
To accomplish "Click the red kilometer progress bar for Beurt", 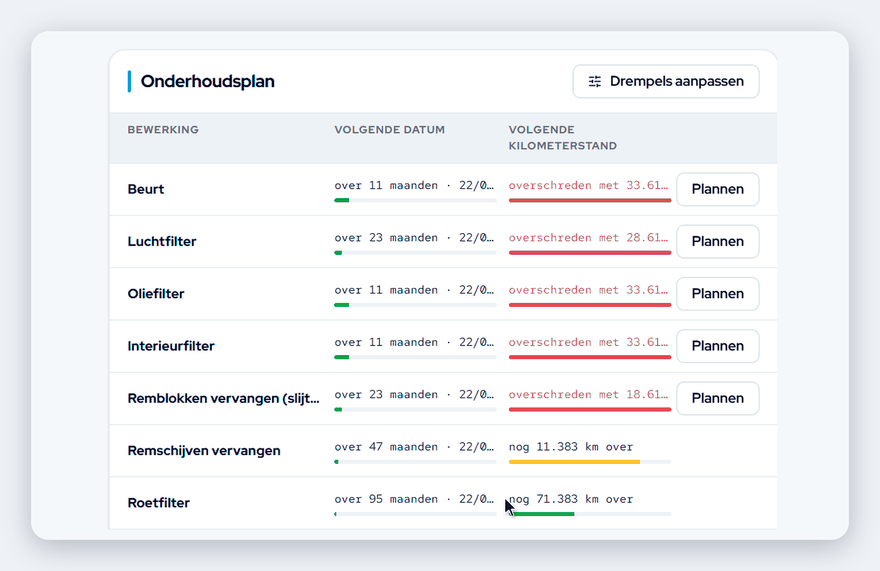I will pyautogui.click(x=590, y=200).
